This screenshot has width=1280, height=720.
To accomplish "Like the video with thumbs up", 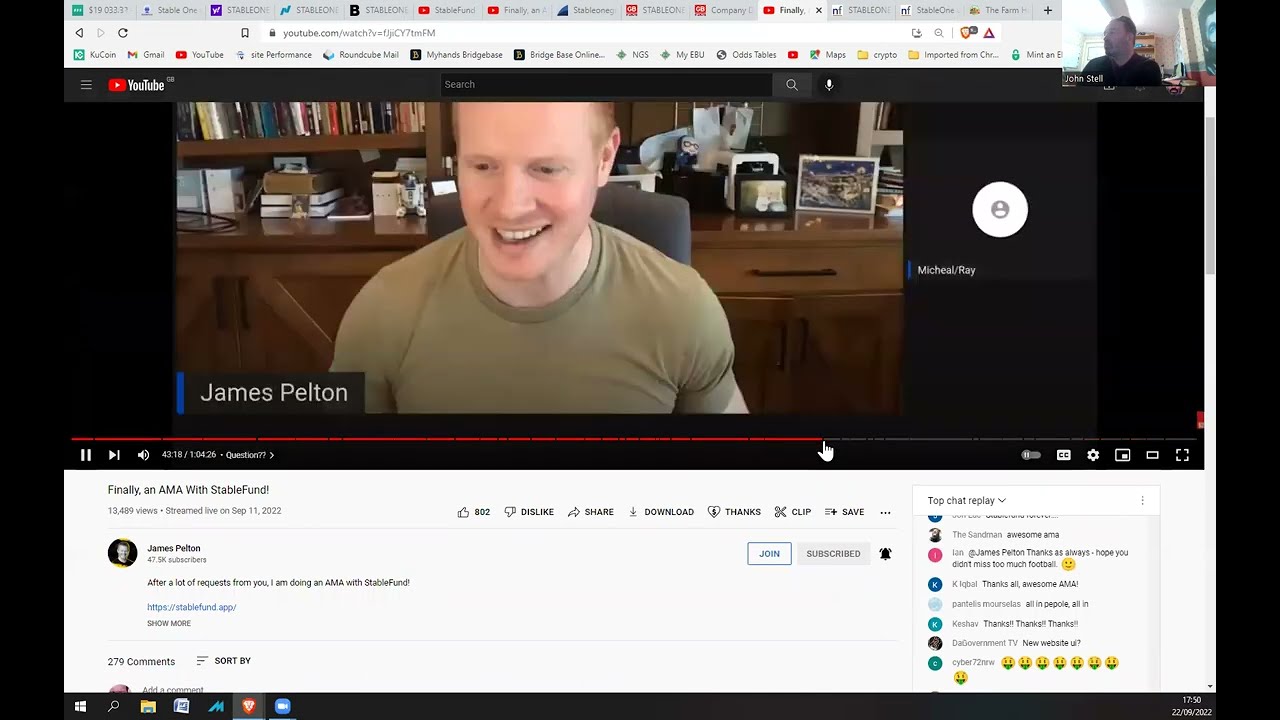I will coord(473,512).
